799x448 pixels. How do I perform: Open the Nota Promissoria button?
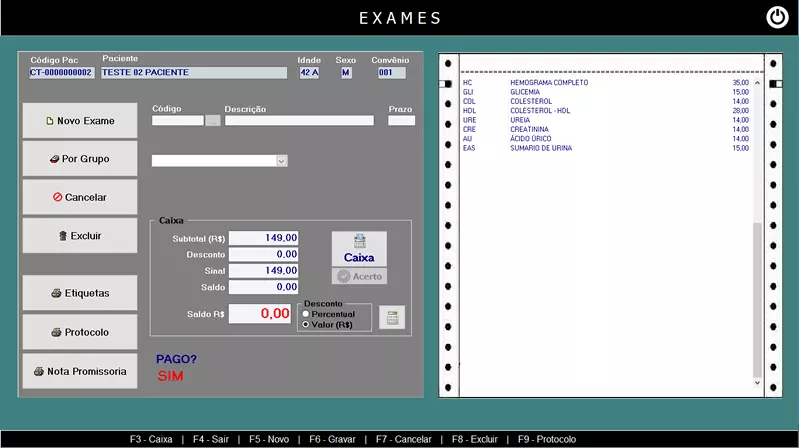click(80, 371)
